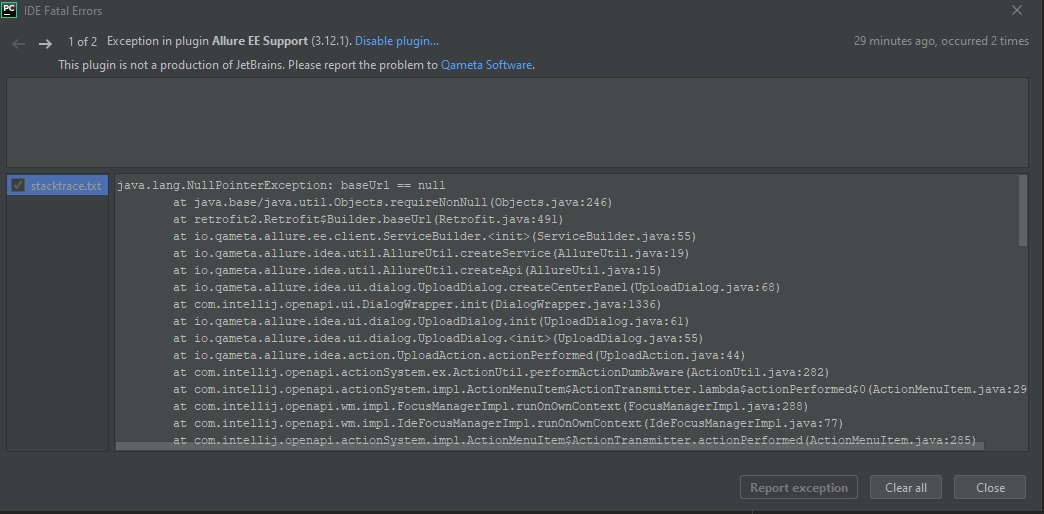This screenshot has height=514, width=1044.
Task: Click the Report exception button
Action: [x=798, y=487]
